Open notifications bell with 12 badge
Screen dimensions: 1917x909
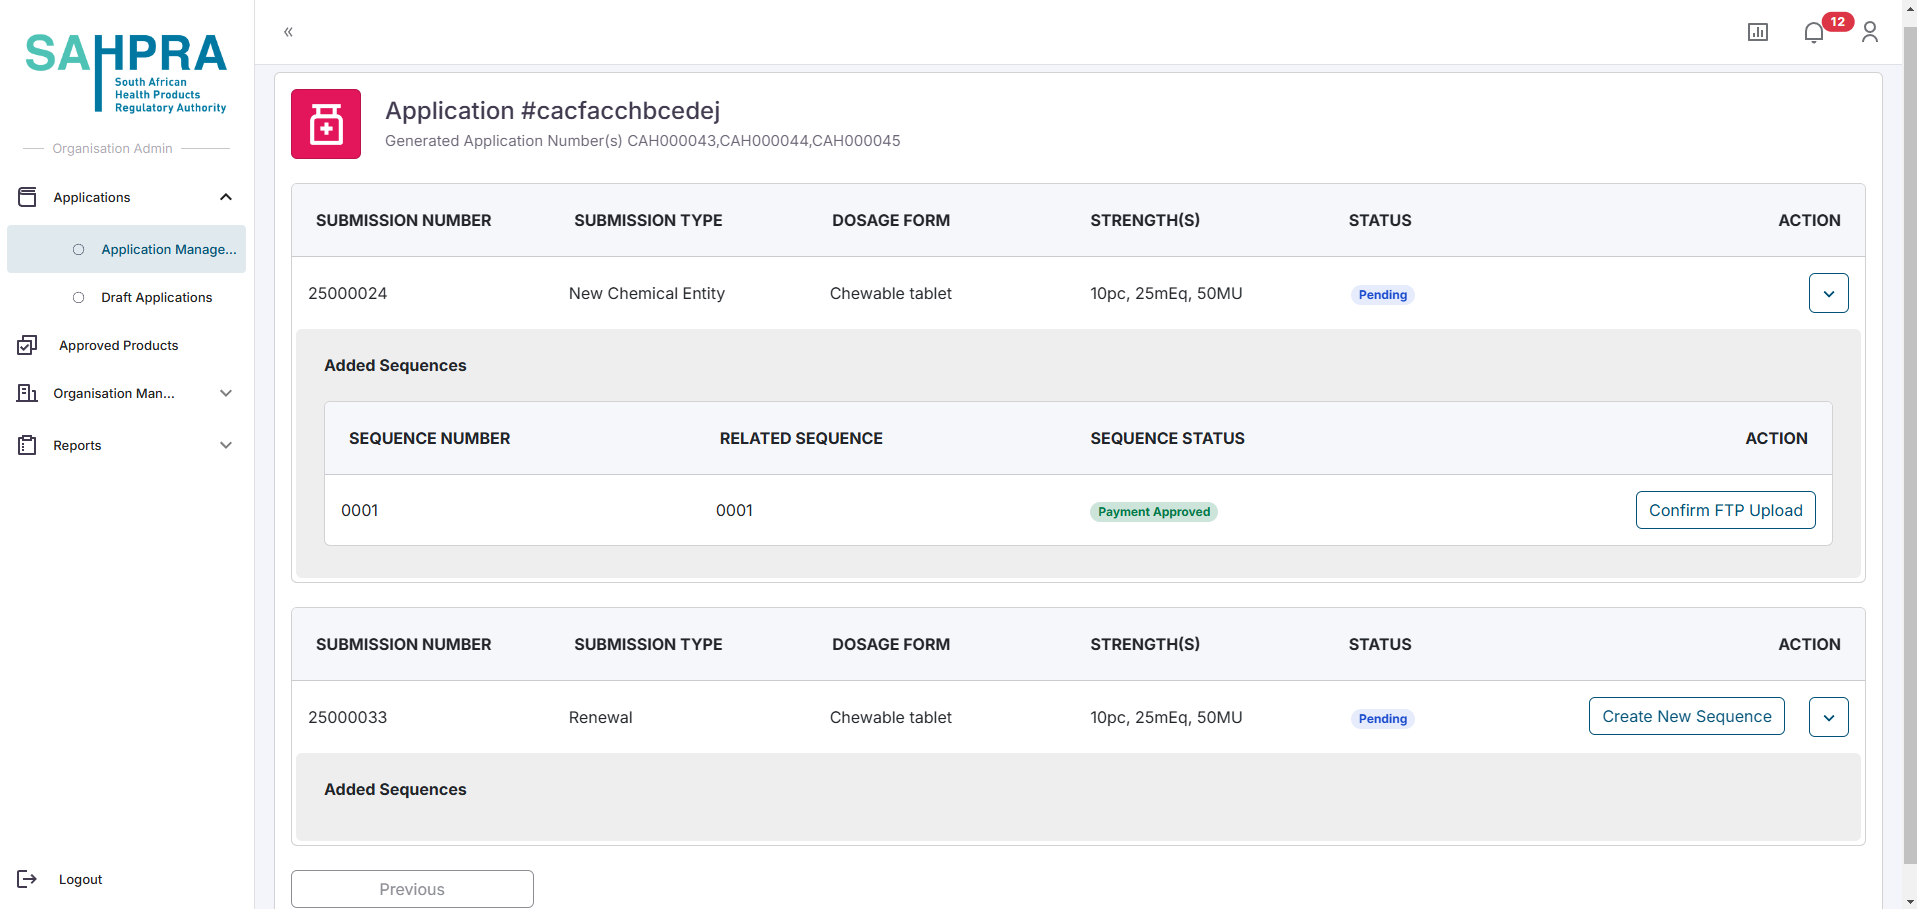pyautogui.click(x=1814, y=33)
